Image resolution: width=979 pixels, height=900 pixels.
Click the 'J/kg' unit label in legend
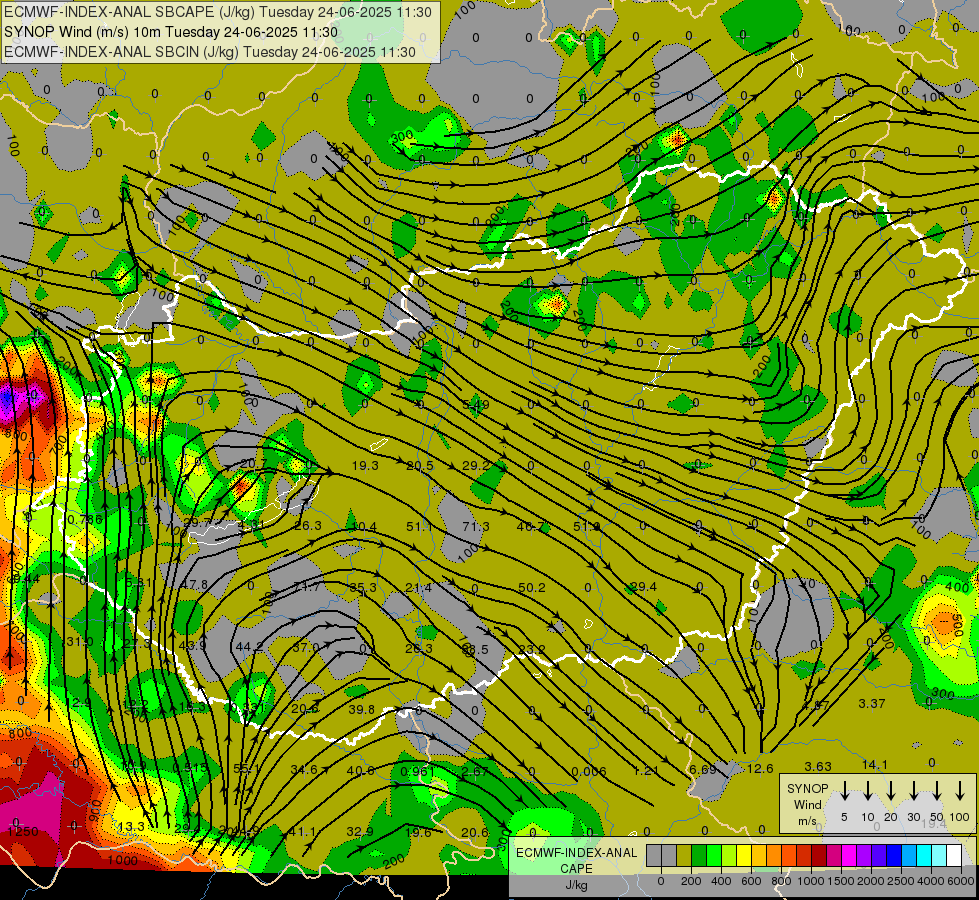(x=576, y=885)
